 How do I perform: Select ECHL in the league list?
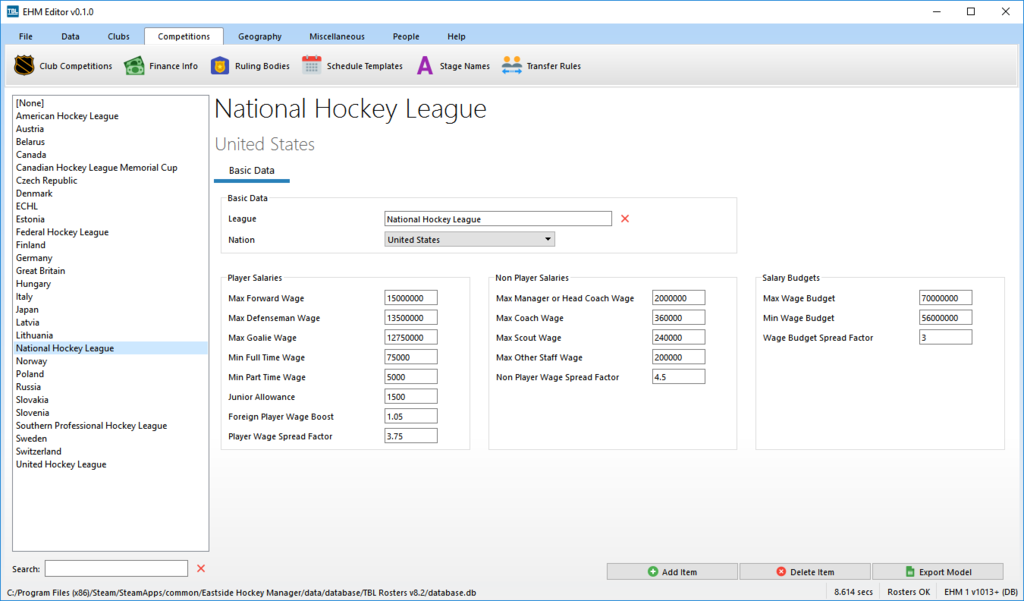(110, 206)
